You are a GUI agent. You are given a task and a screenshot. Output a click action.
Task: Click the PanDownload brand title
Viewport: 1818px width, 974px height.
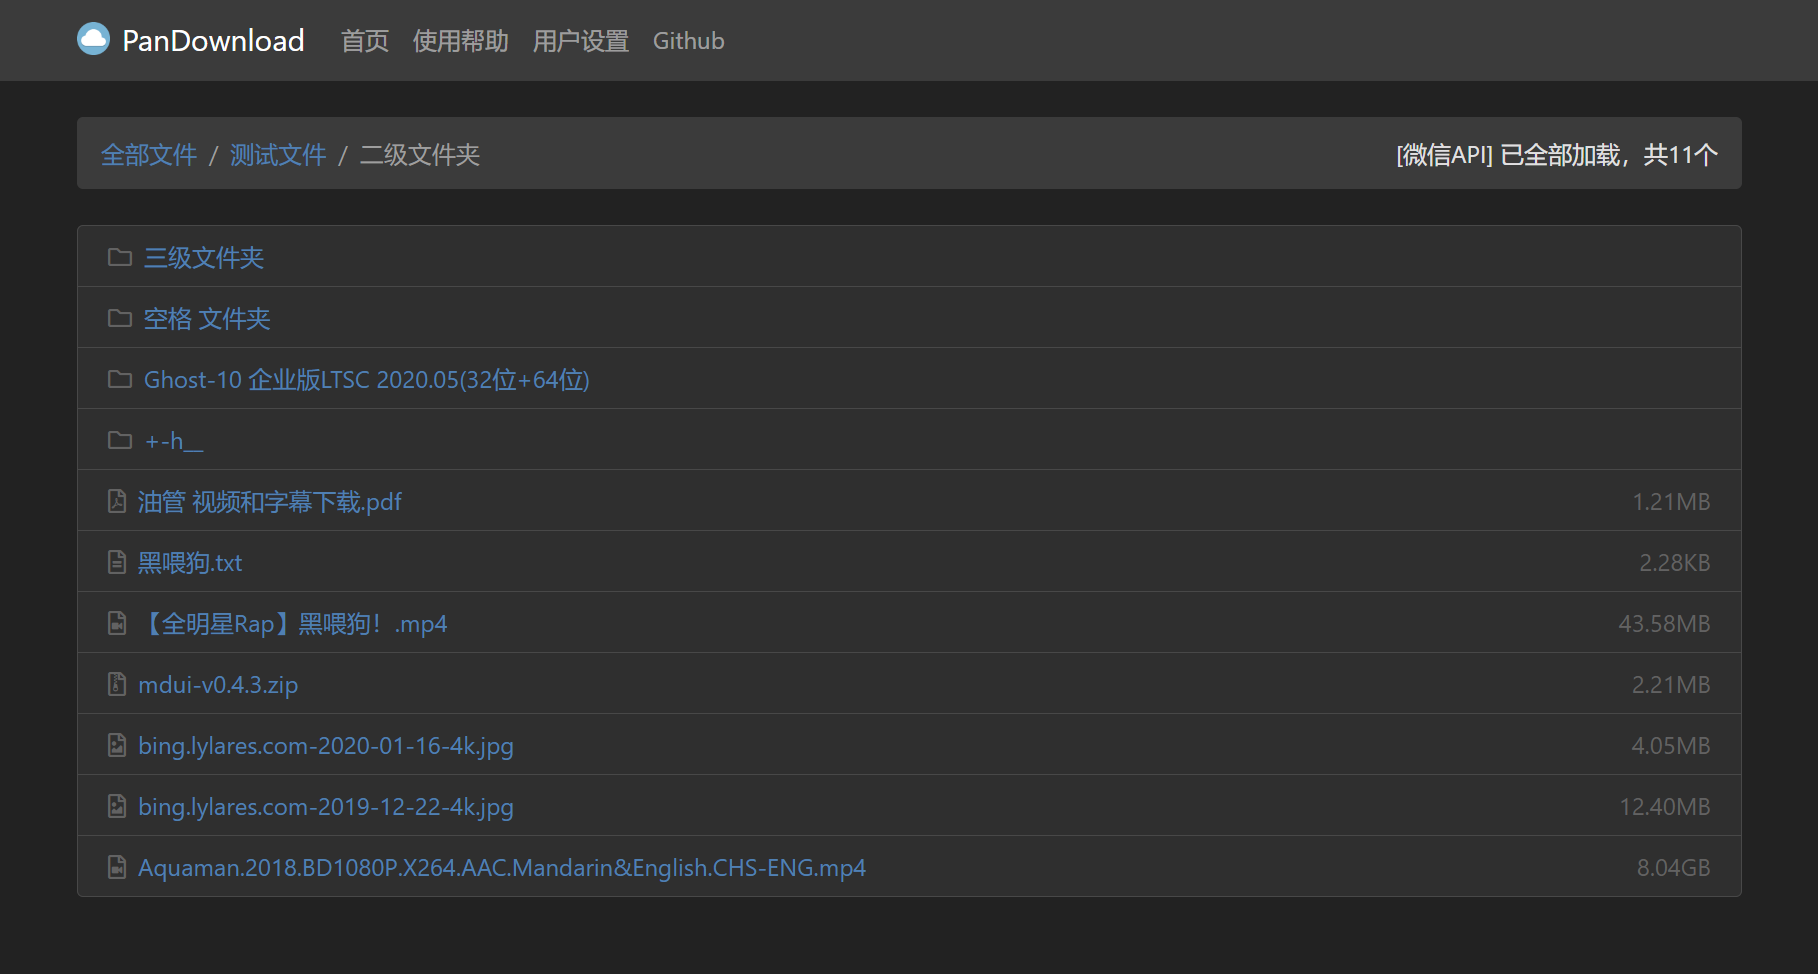(213, 41)
